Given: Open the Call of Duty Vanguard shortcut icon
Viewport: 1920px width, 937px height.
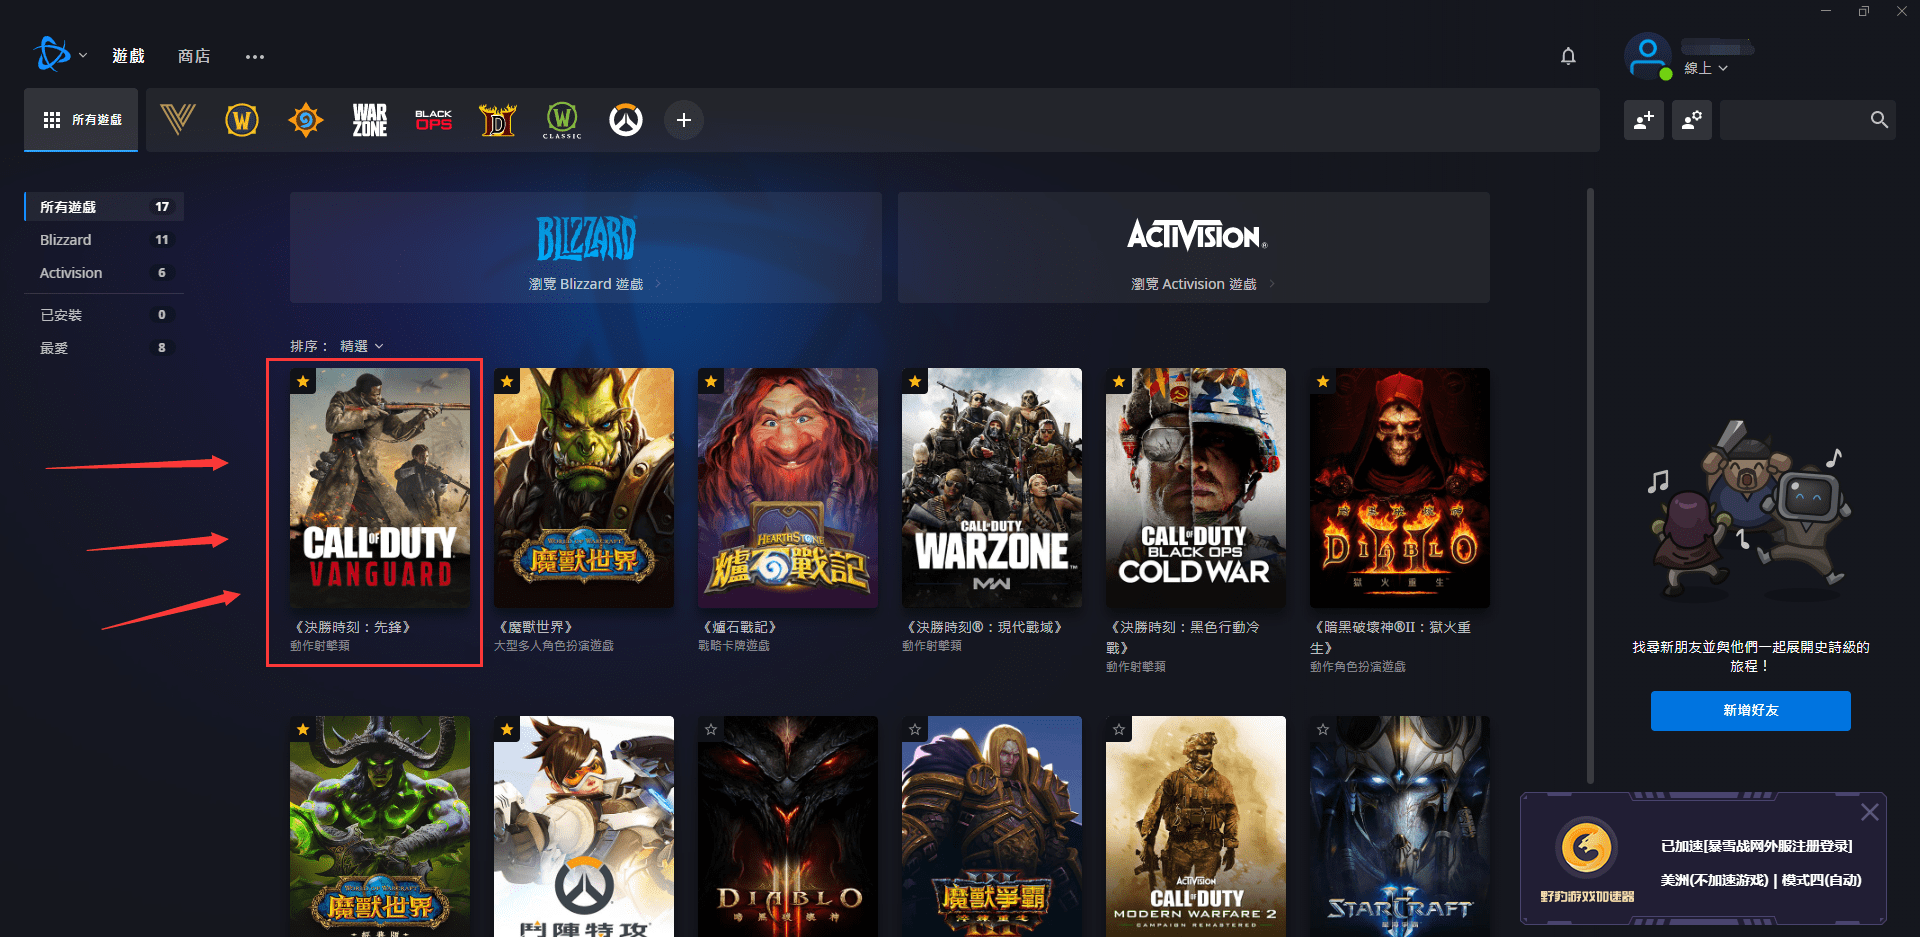Looking at the screenshot, I should [178, 120].
